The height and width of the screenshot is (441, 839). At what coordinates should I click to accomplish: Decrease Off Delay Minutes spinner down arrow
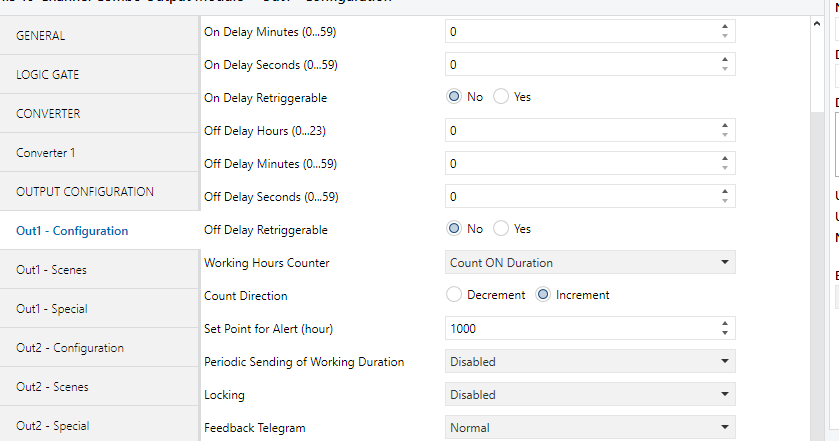point(725,168)
